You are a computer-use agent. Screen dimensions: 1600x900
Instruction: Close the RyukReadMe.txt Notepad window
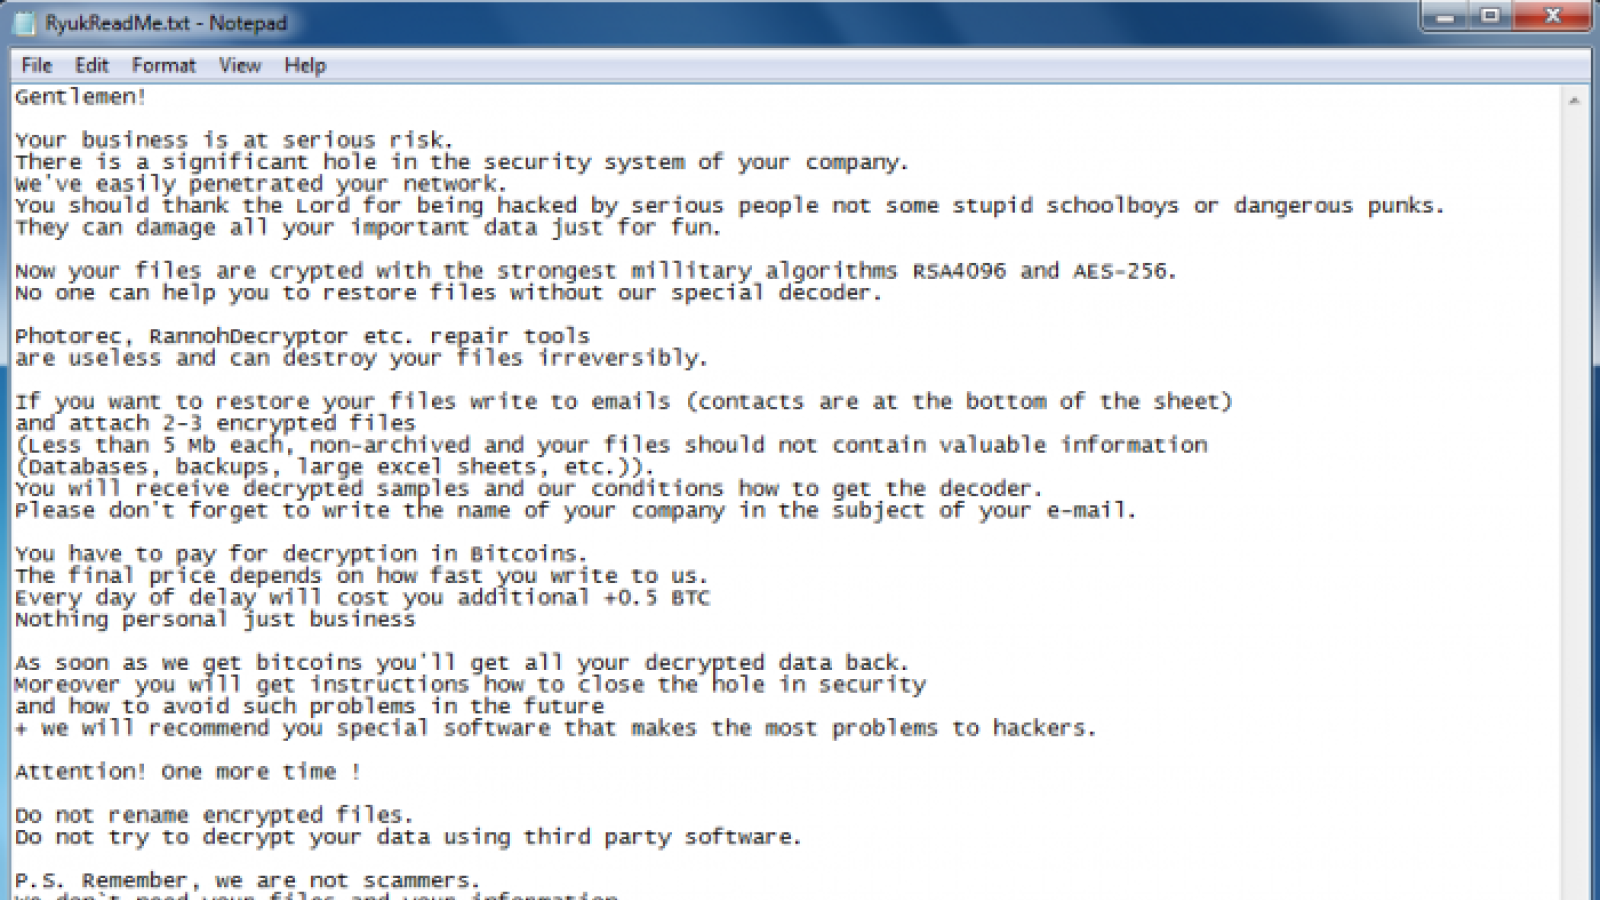tap(1552, 15)
